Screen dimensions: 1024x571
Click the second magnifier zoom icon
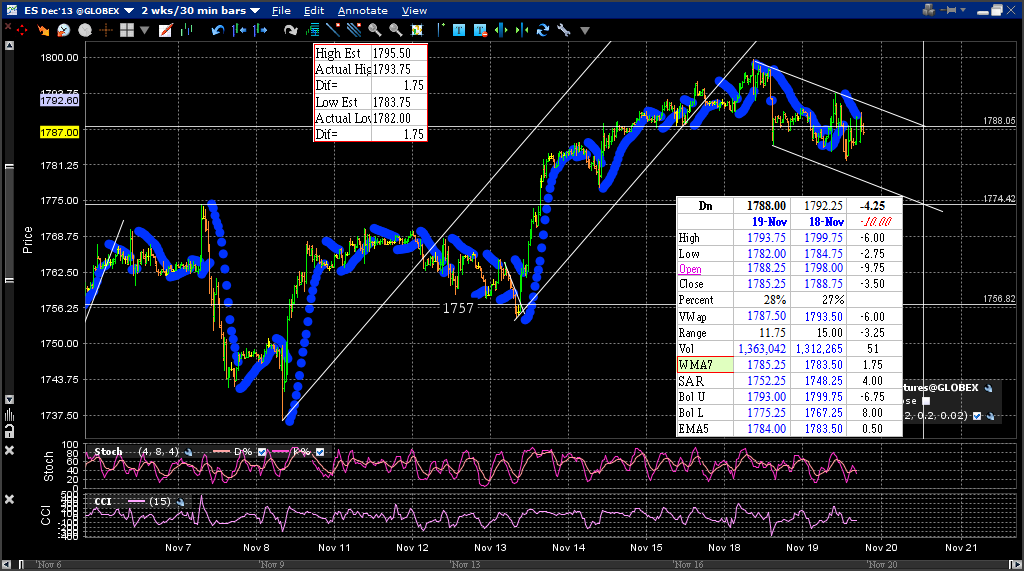[396, 30]
